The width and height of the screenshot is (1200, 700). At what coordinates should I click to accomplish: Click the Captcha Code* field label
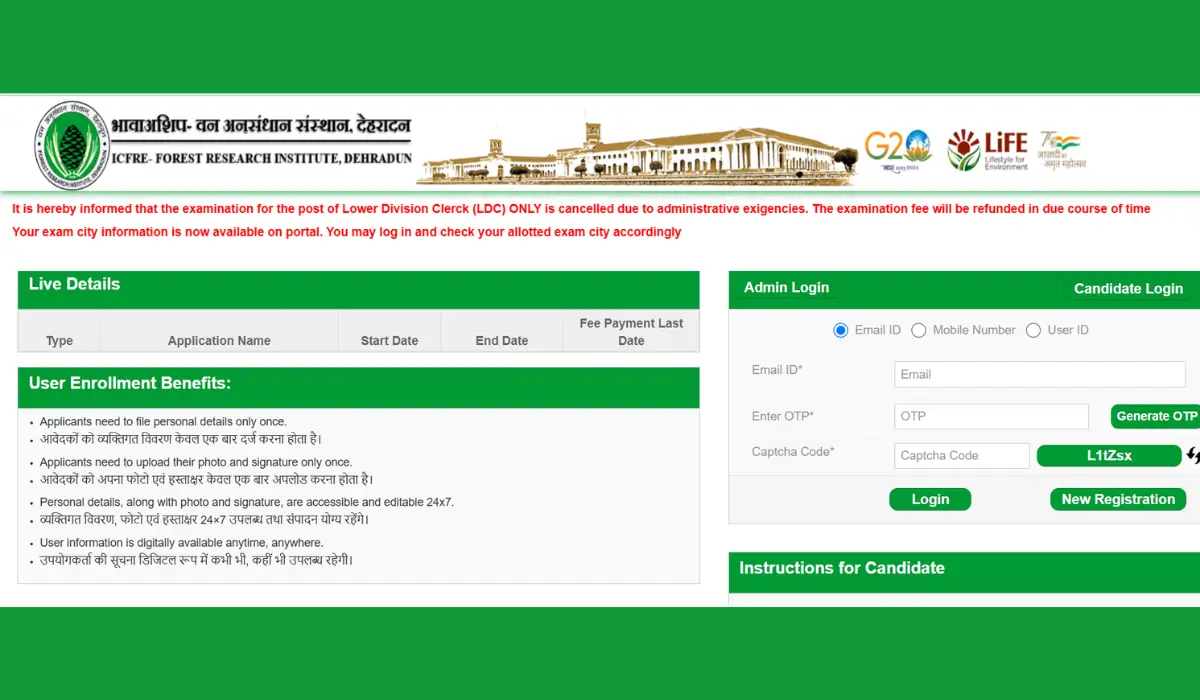point(793,452)
